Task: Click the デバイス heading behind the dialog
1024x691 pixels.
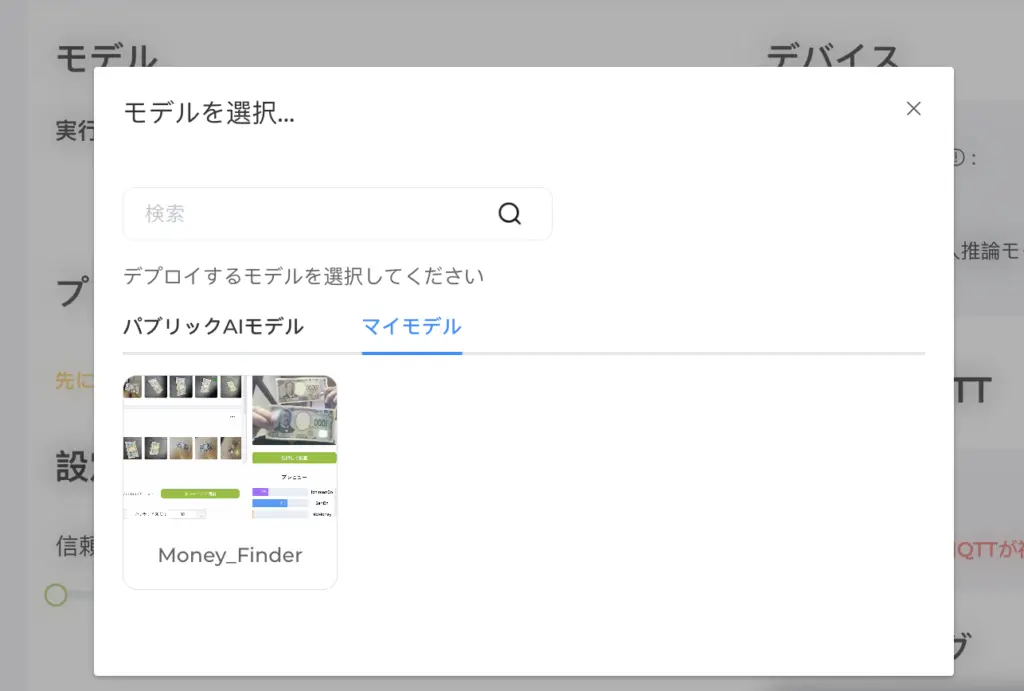Action: pos(833,56)
